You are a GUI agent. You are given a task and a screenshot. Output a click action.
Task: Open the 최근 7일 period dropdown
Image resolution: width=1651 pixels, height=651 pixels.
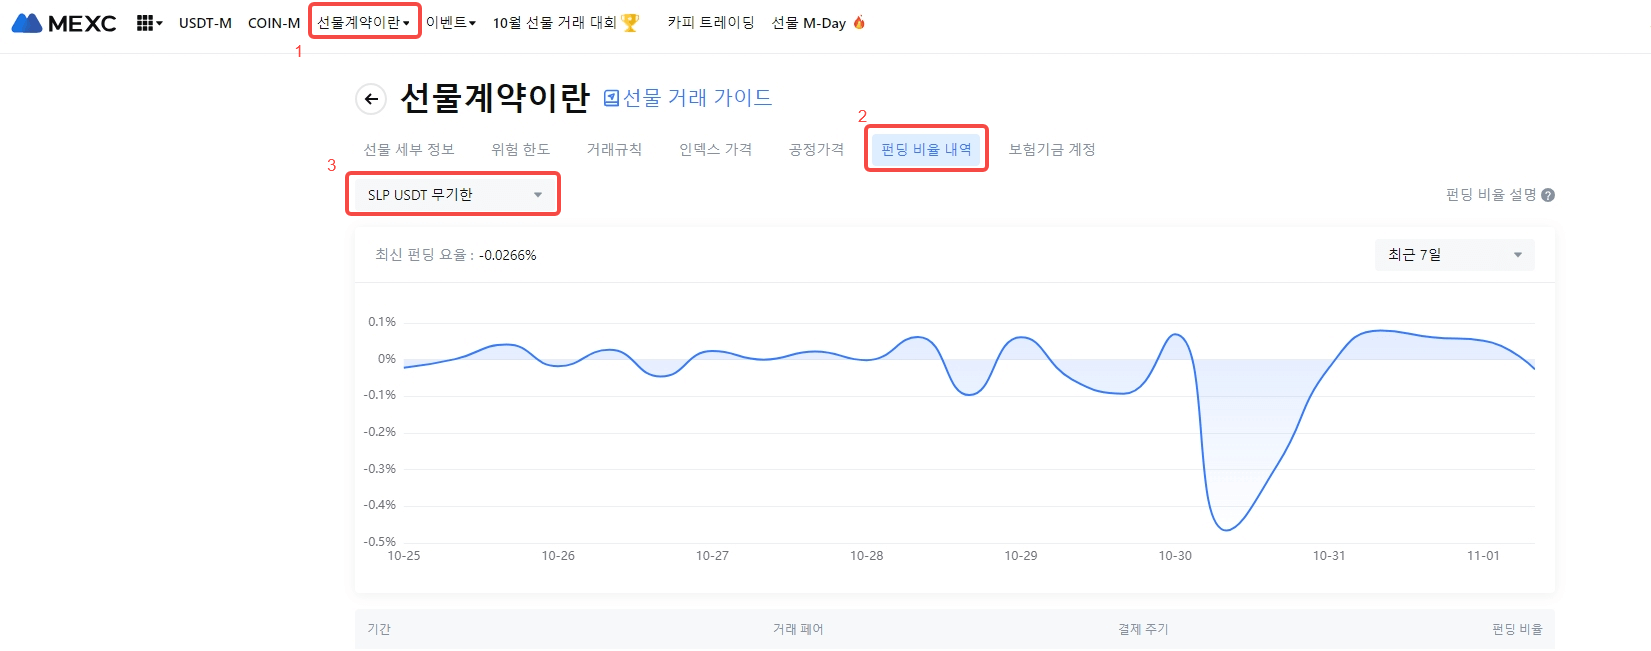coord(1454,255)
